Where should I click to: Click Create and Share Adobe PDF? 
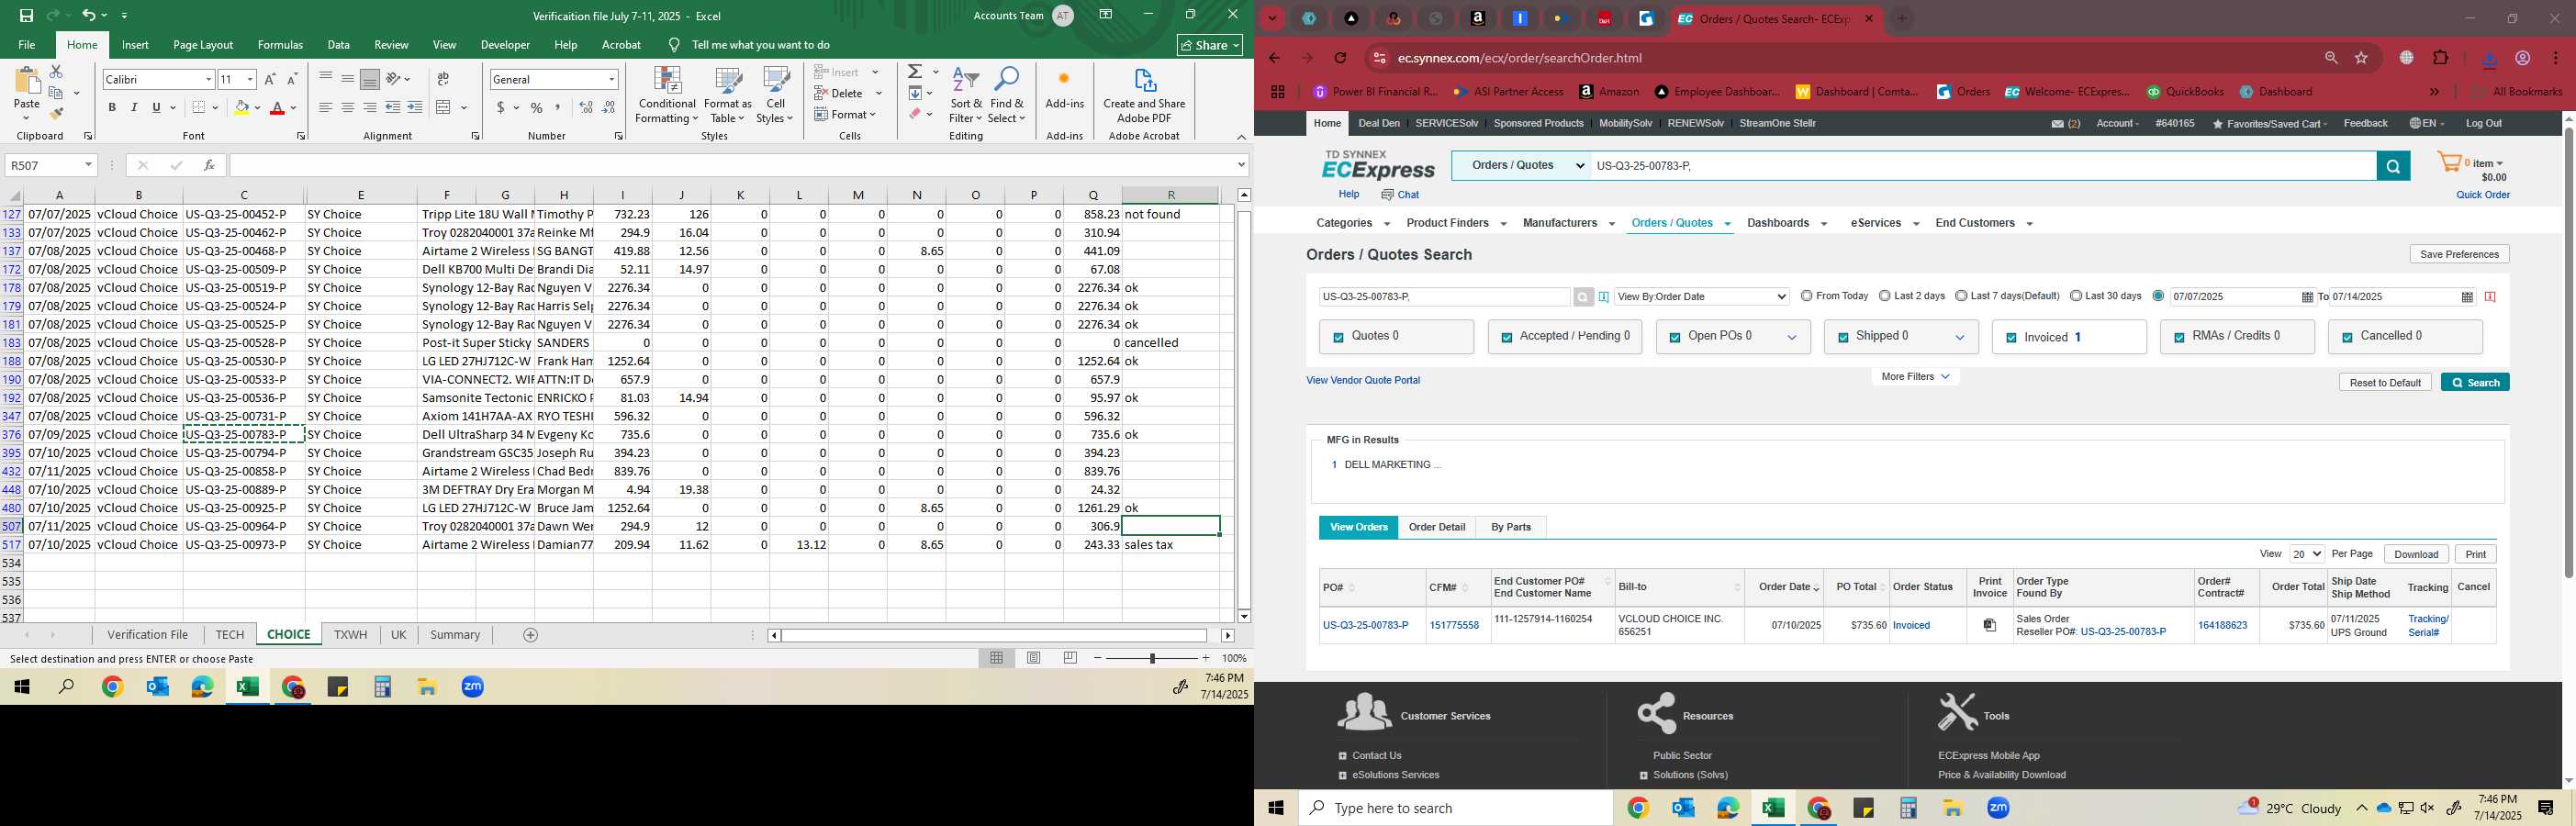tap(1144, 95)
